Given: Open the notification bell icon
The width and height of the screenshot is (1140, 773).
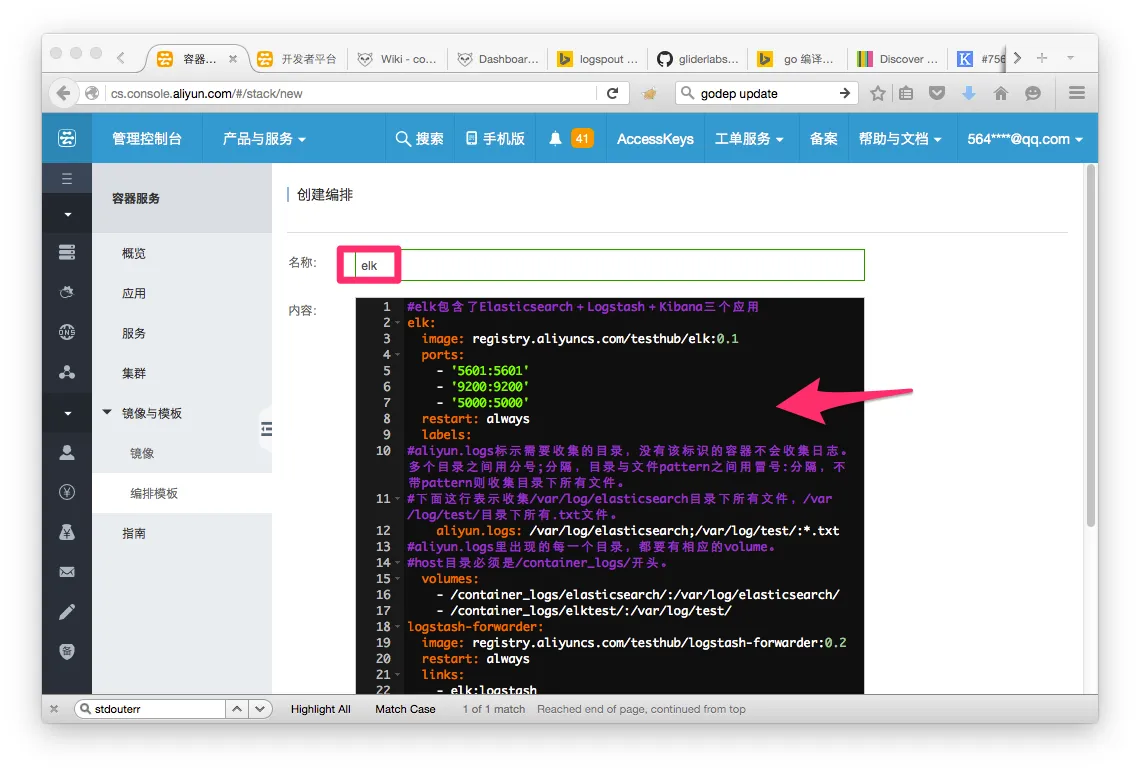Looking at the screenshot, I should point(555,138).
